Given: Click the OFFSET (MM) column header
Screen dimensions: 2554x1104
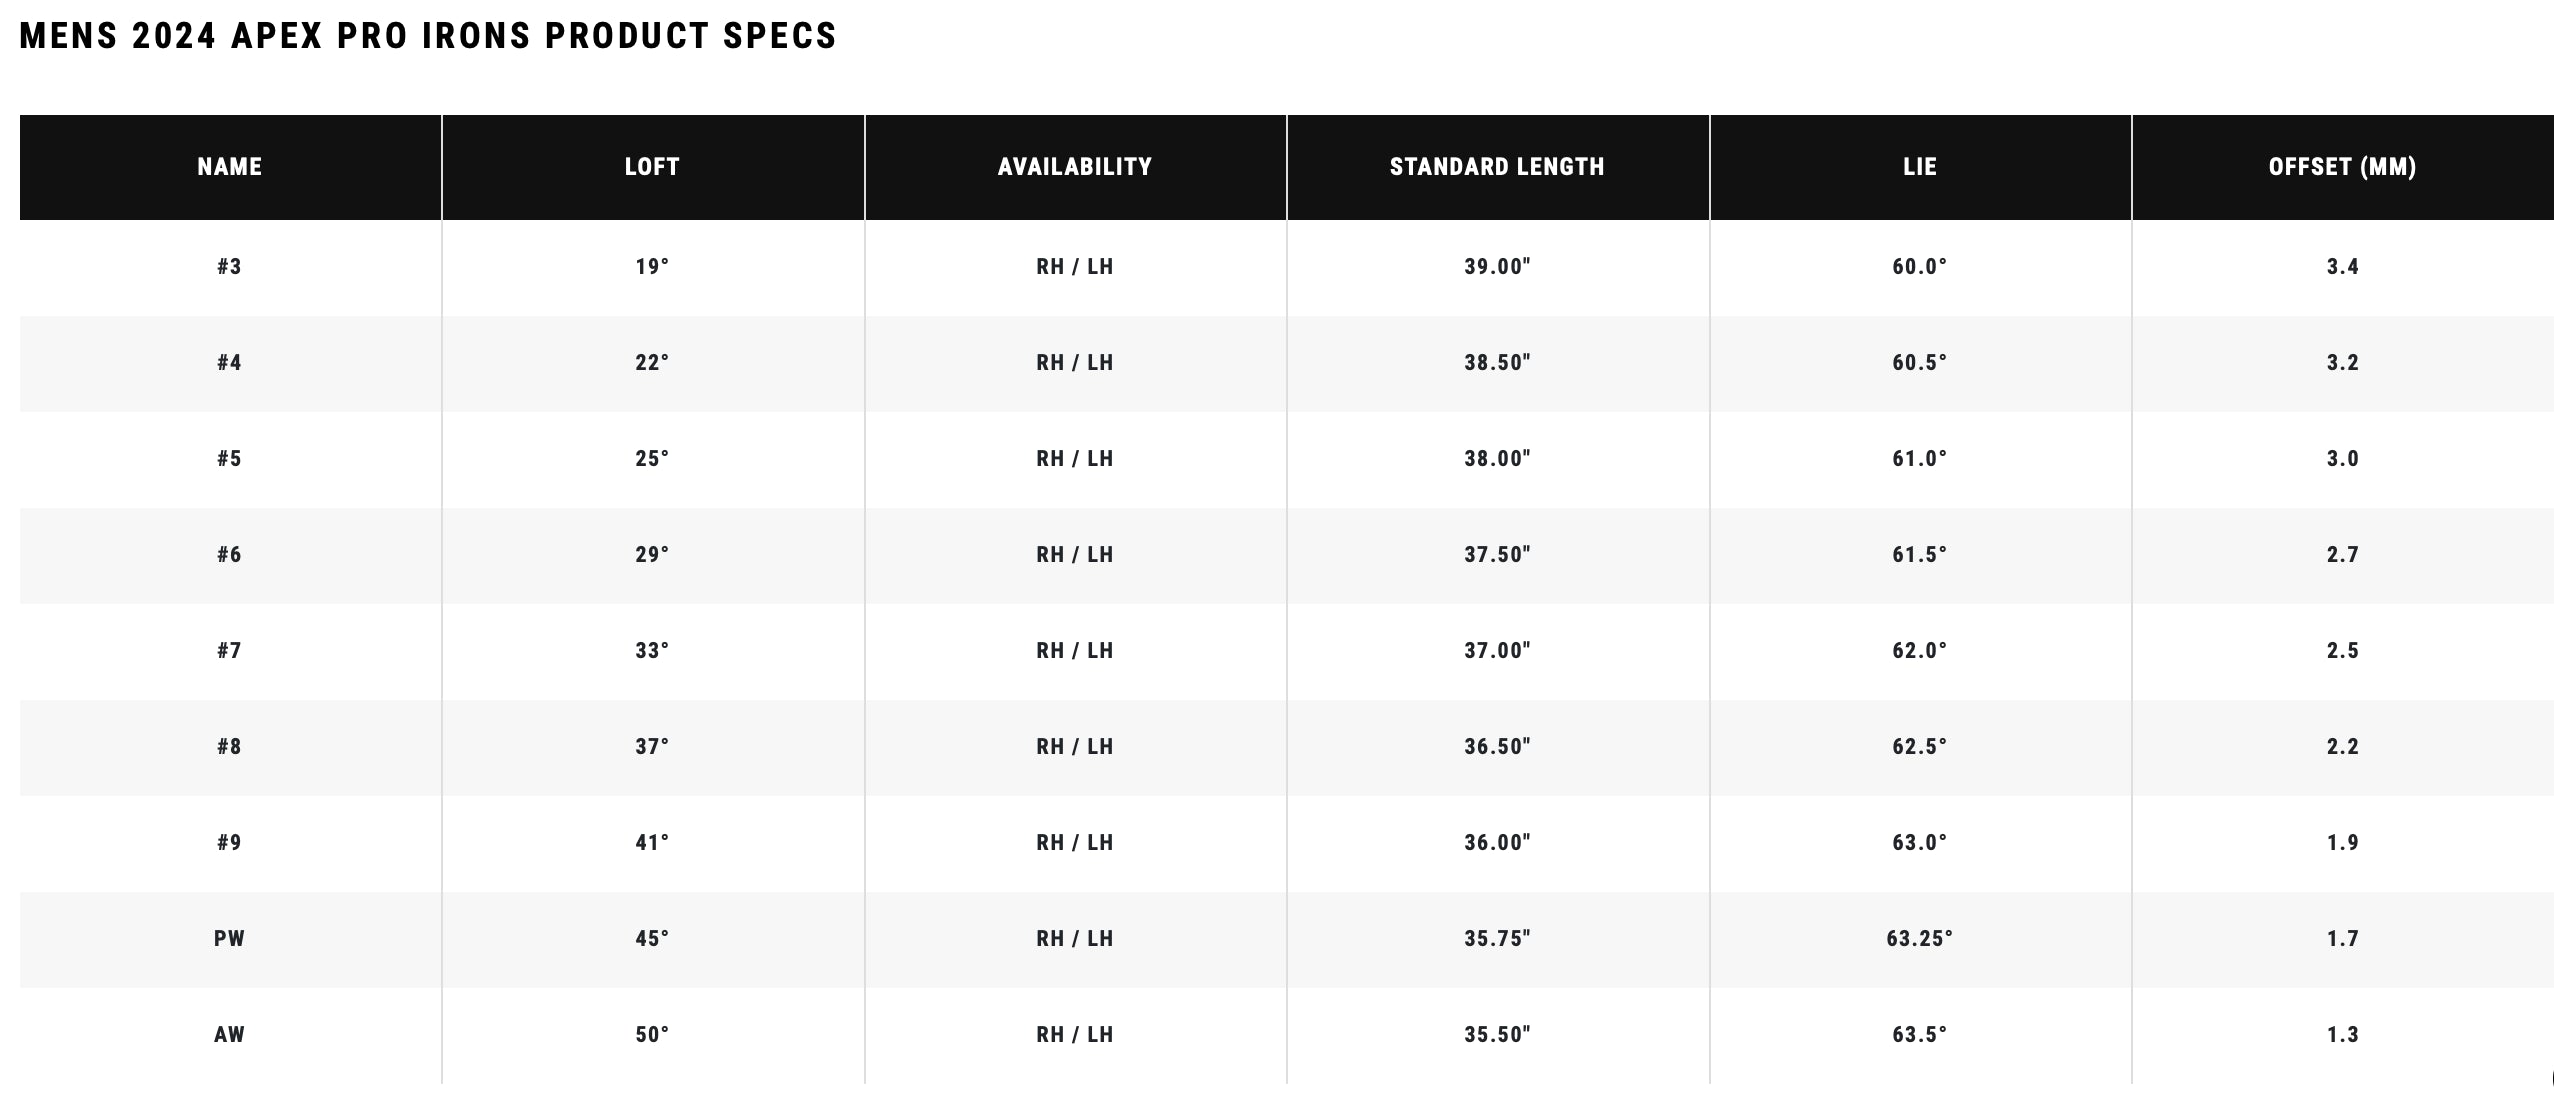Looking at the screenshot, I should coord(2342,167).
